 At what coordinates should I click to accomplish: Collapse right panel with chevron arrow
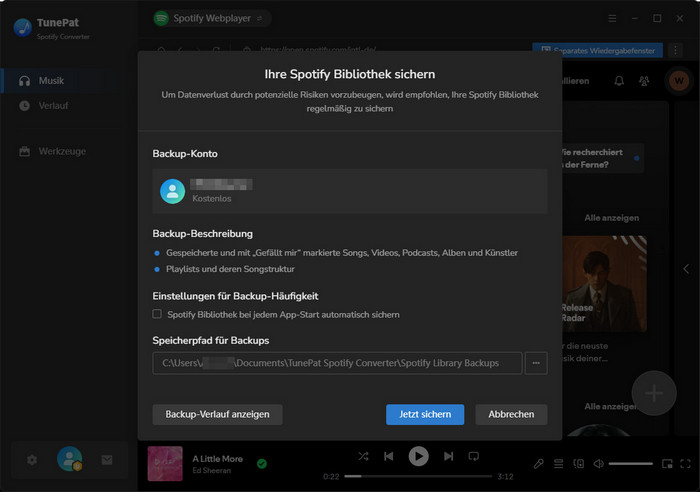pyautogui.click(x=686, y=269)
